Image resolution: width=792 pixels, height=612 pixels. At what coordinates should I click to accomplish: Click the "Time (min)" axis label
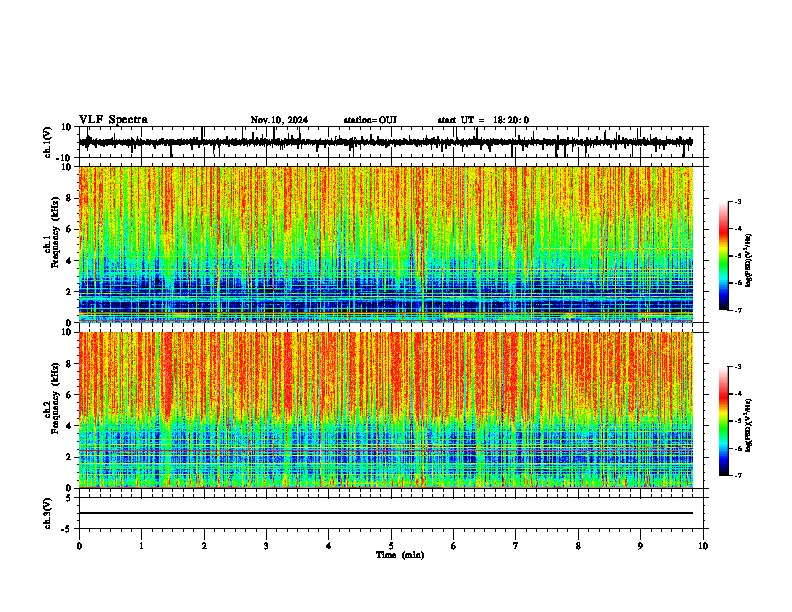point(400,555)
